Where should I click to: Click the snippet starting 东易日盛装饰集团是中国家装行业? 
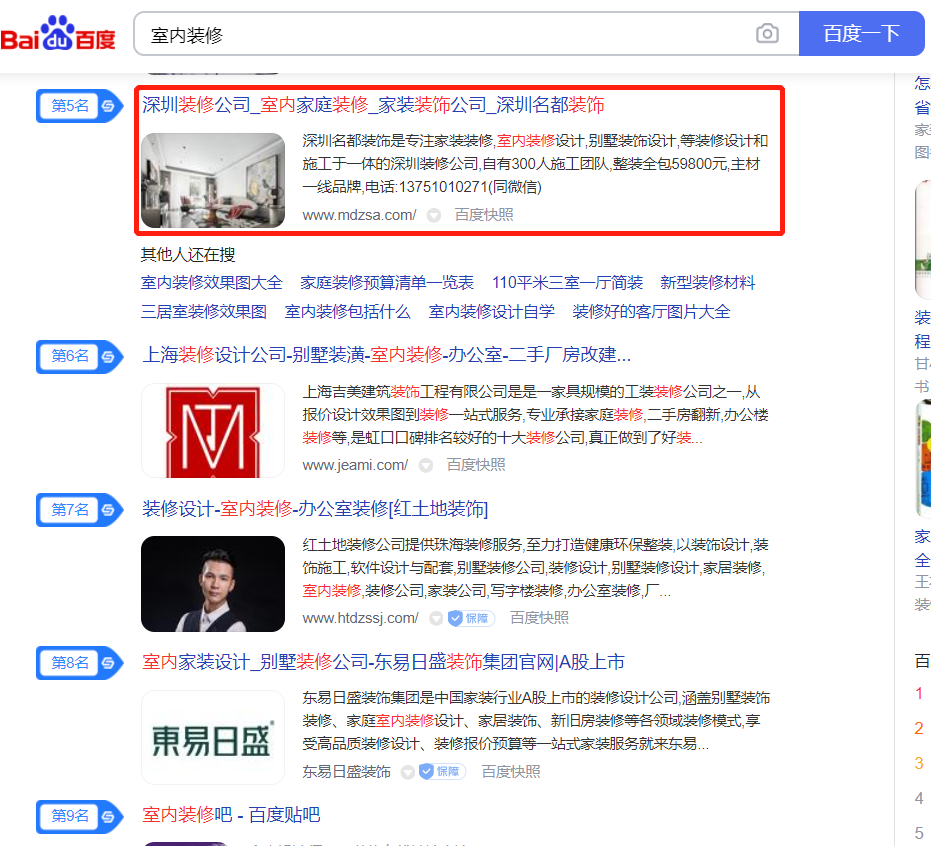(x=536, y=721)
